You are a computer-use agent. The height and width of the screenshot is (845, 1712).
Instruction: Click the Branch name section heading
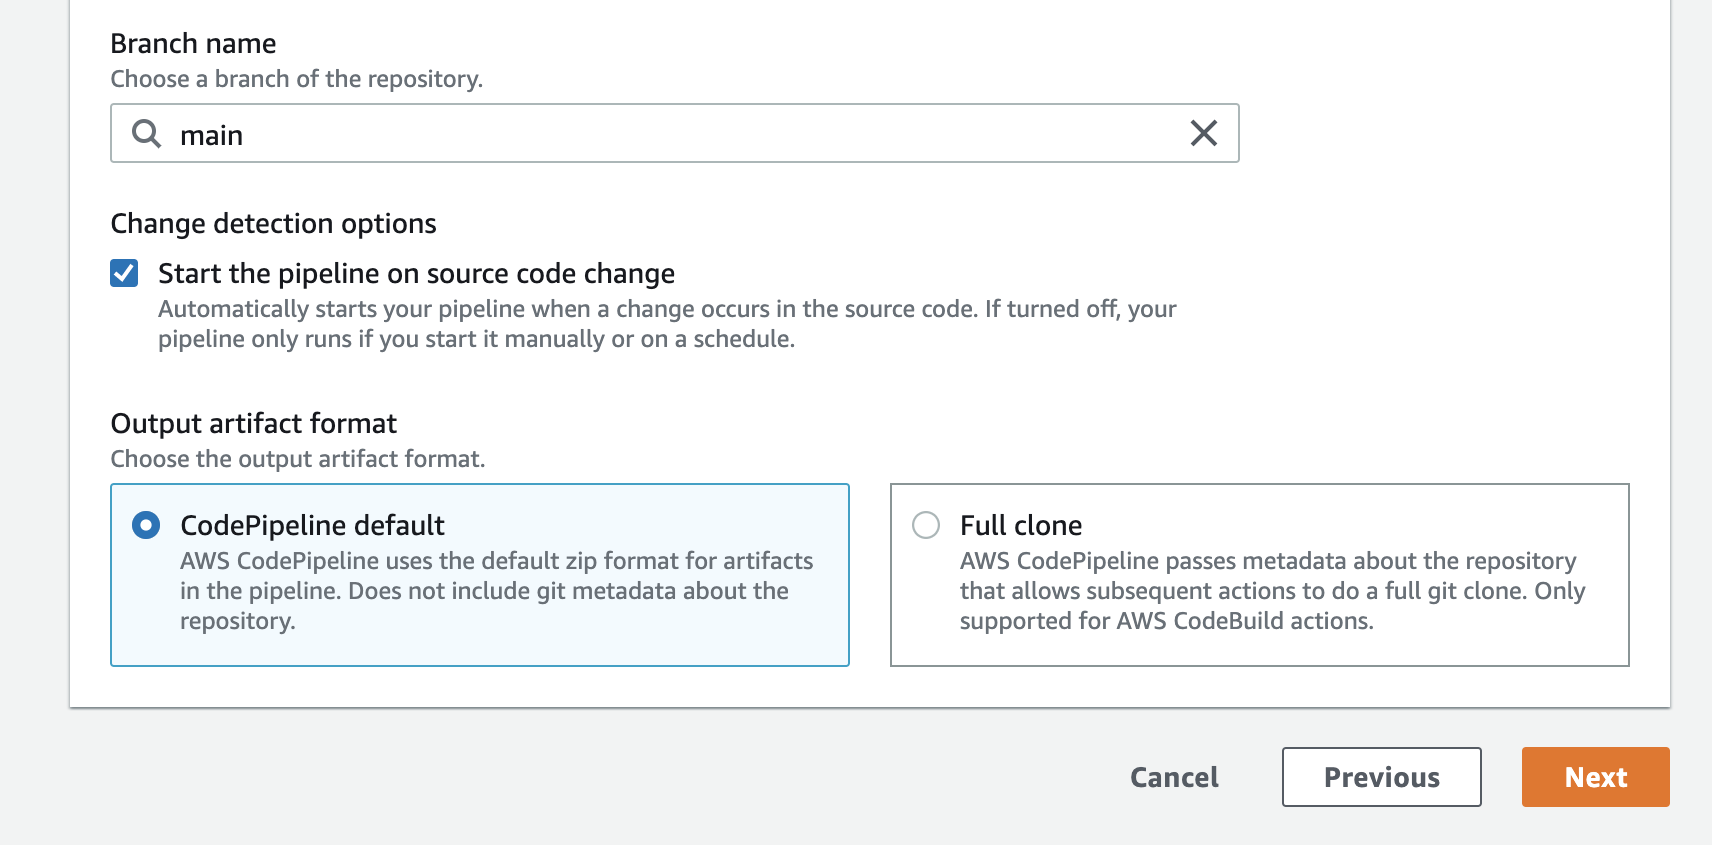(193, 43)
